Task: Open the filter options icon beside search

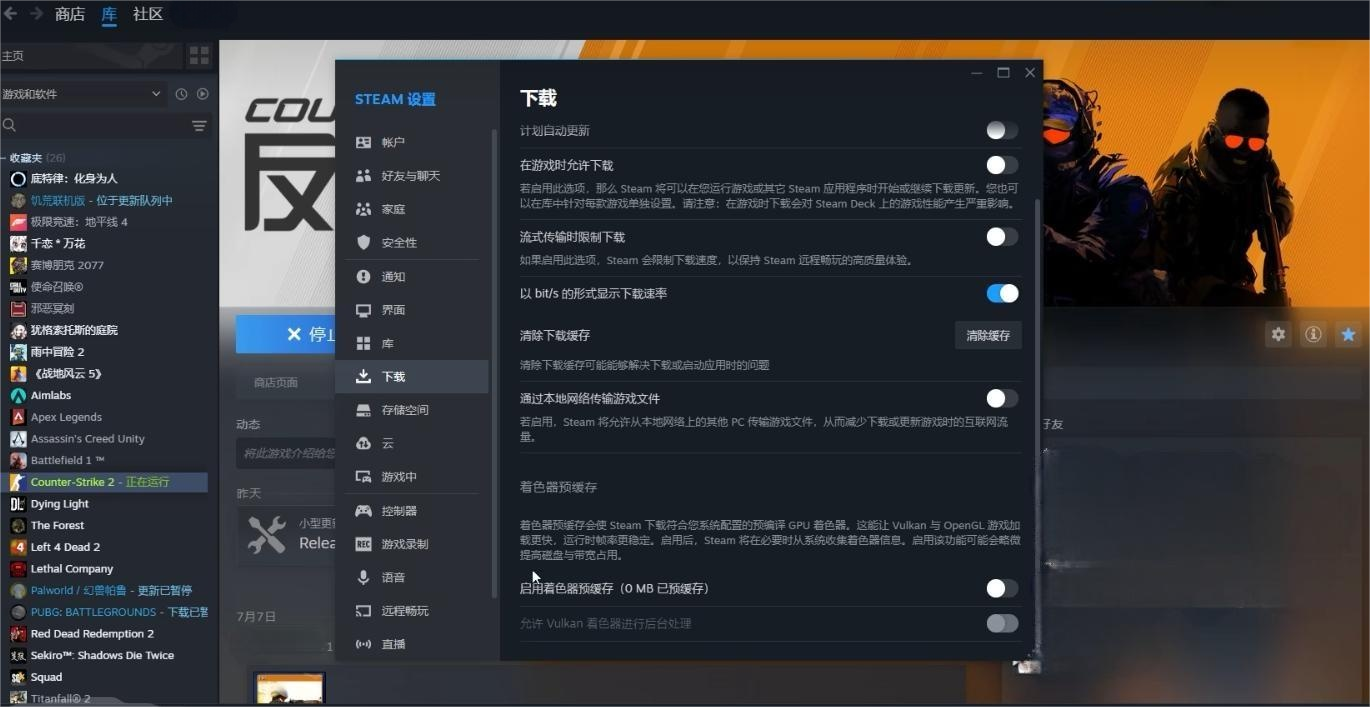Action: 199,126
